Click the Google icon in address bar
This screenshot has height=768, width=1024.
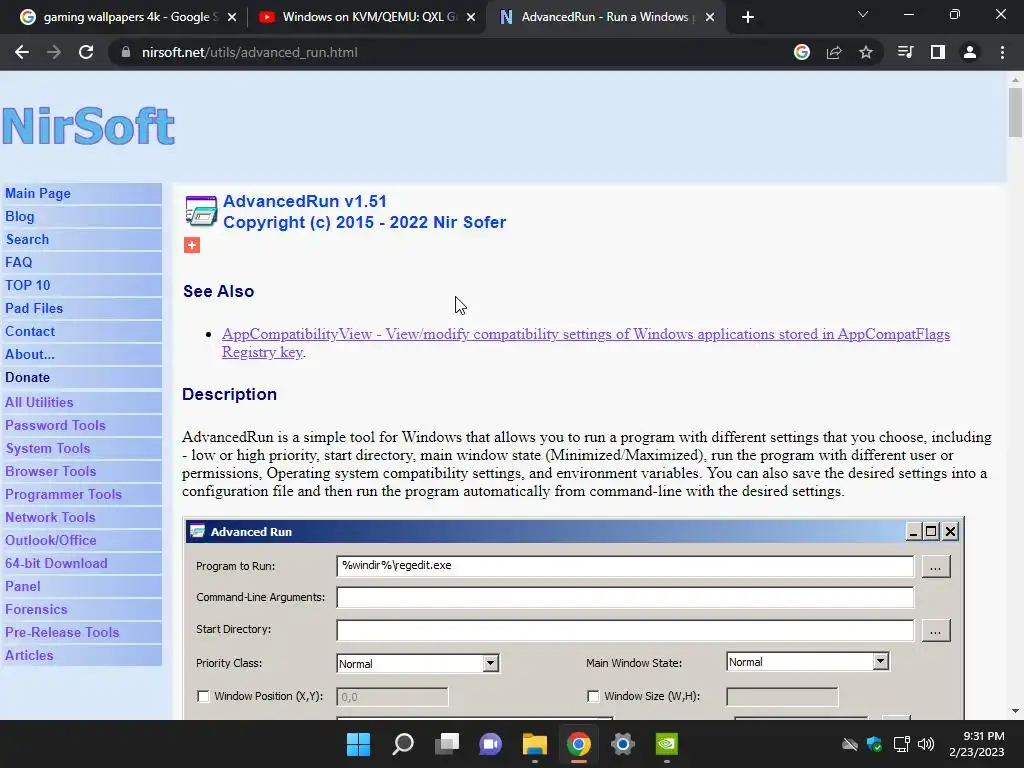tap(802, 52)
